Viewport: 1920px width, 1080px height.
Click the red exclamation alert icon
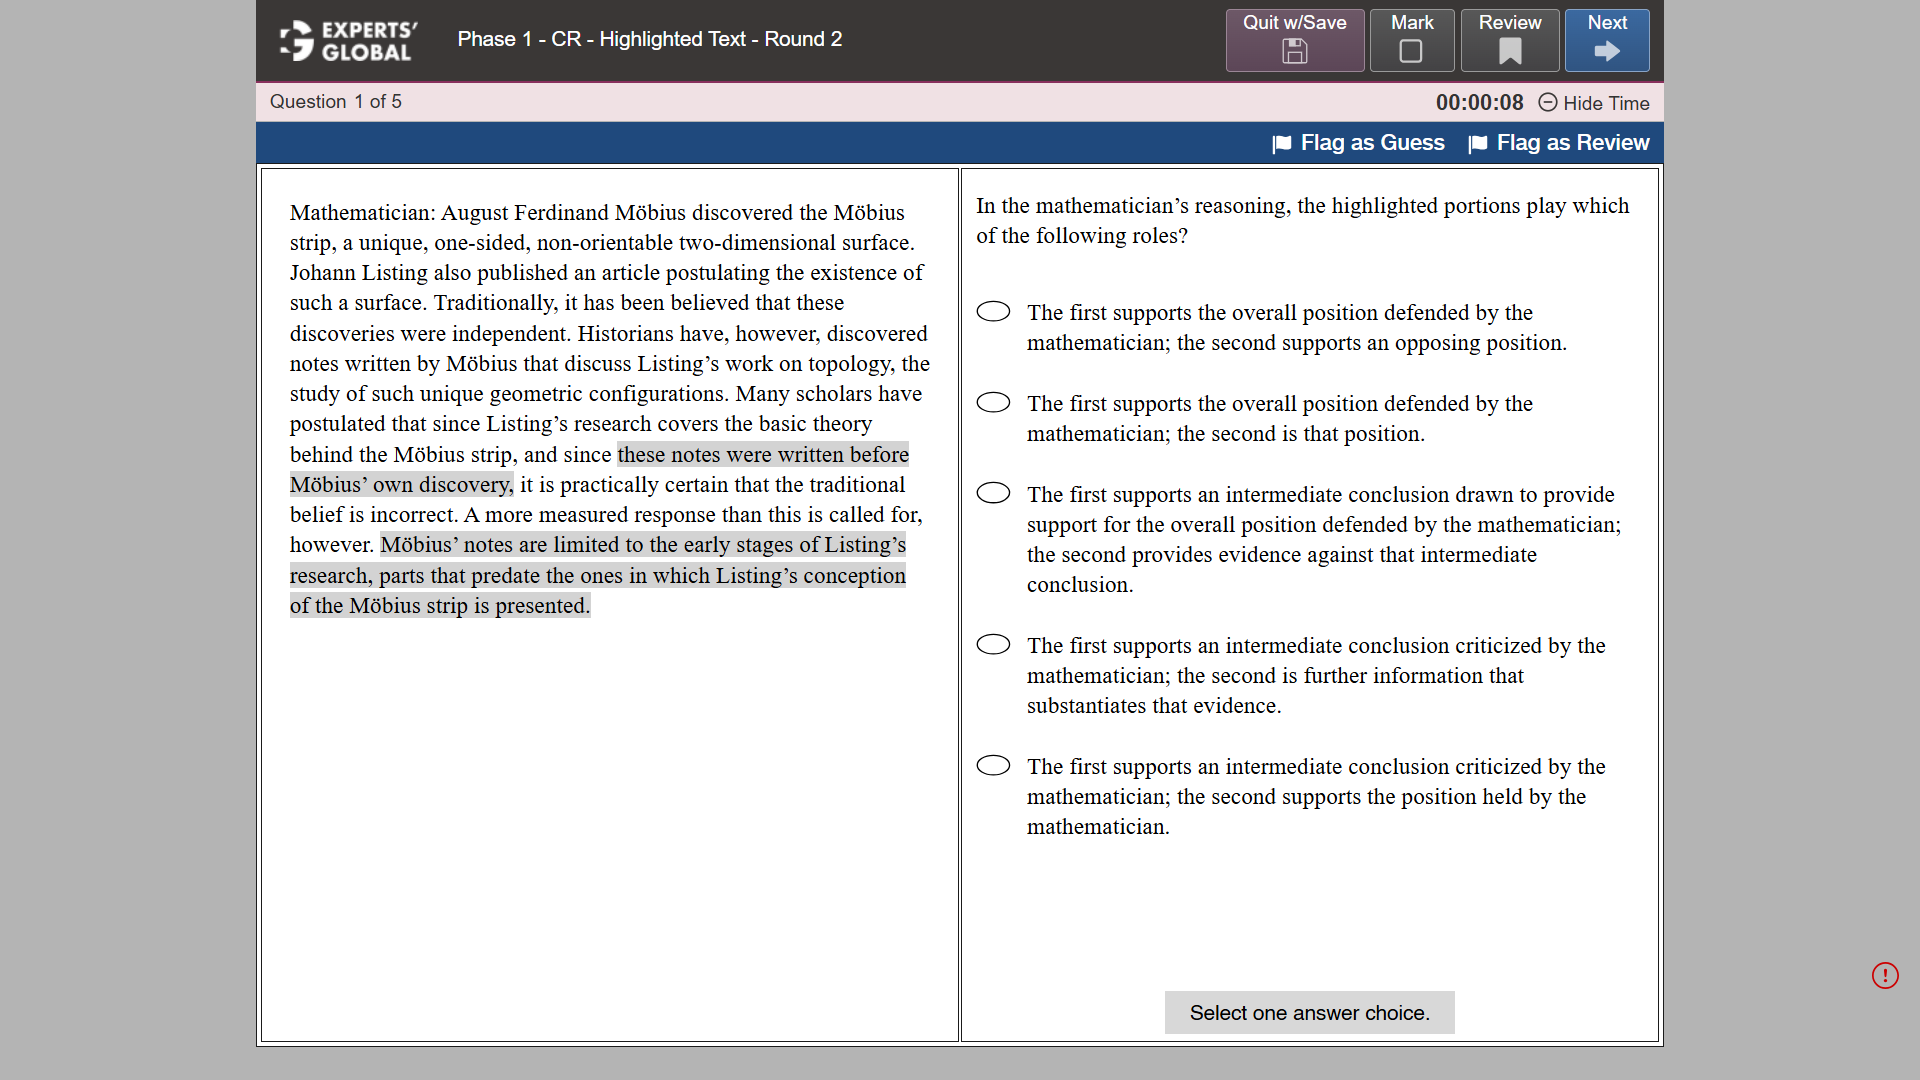tap(1885, 975)
